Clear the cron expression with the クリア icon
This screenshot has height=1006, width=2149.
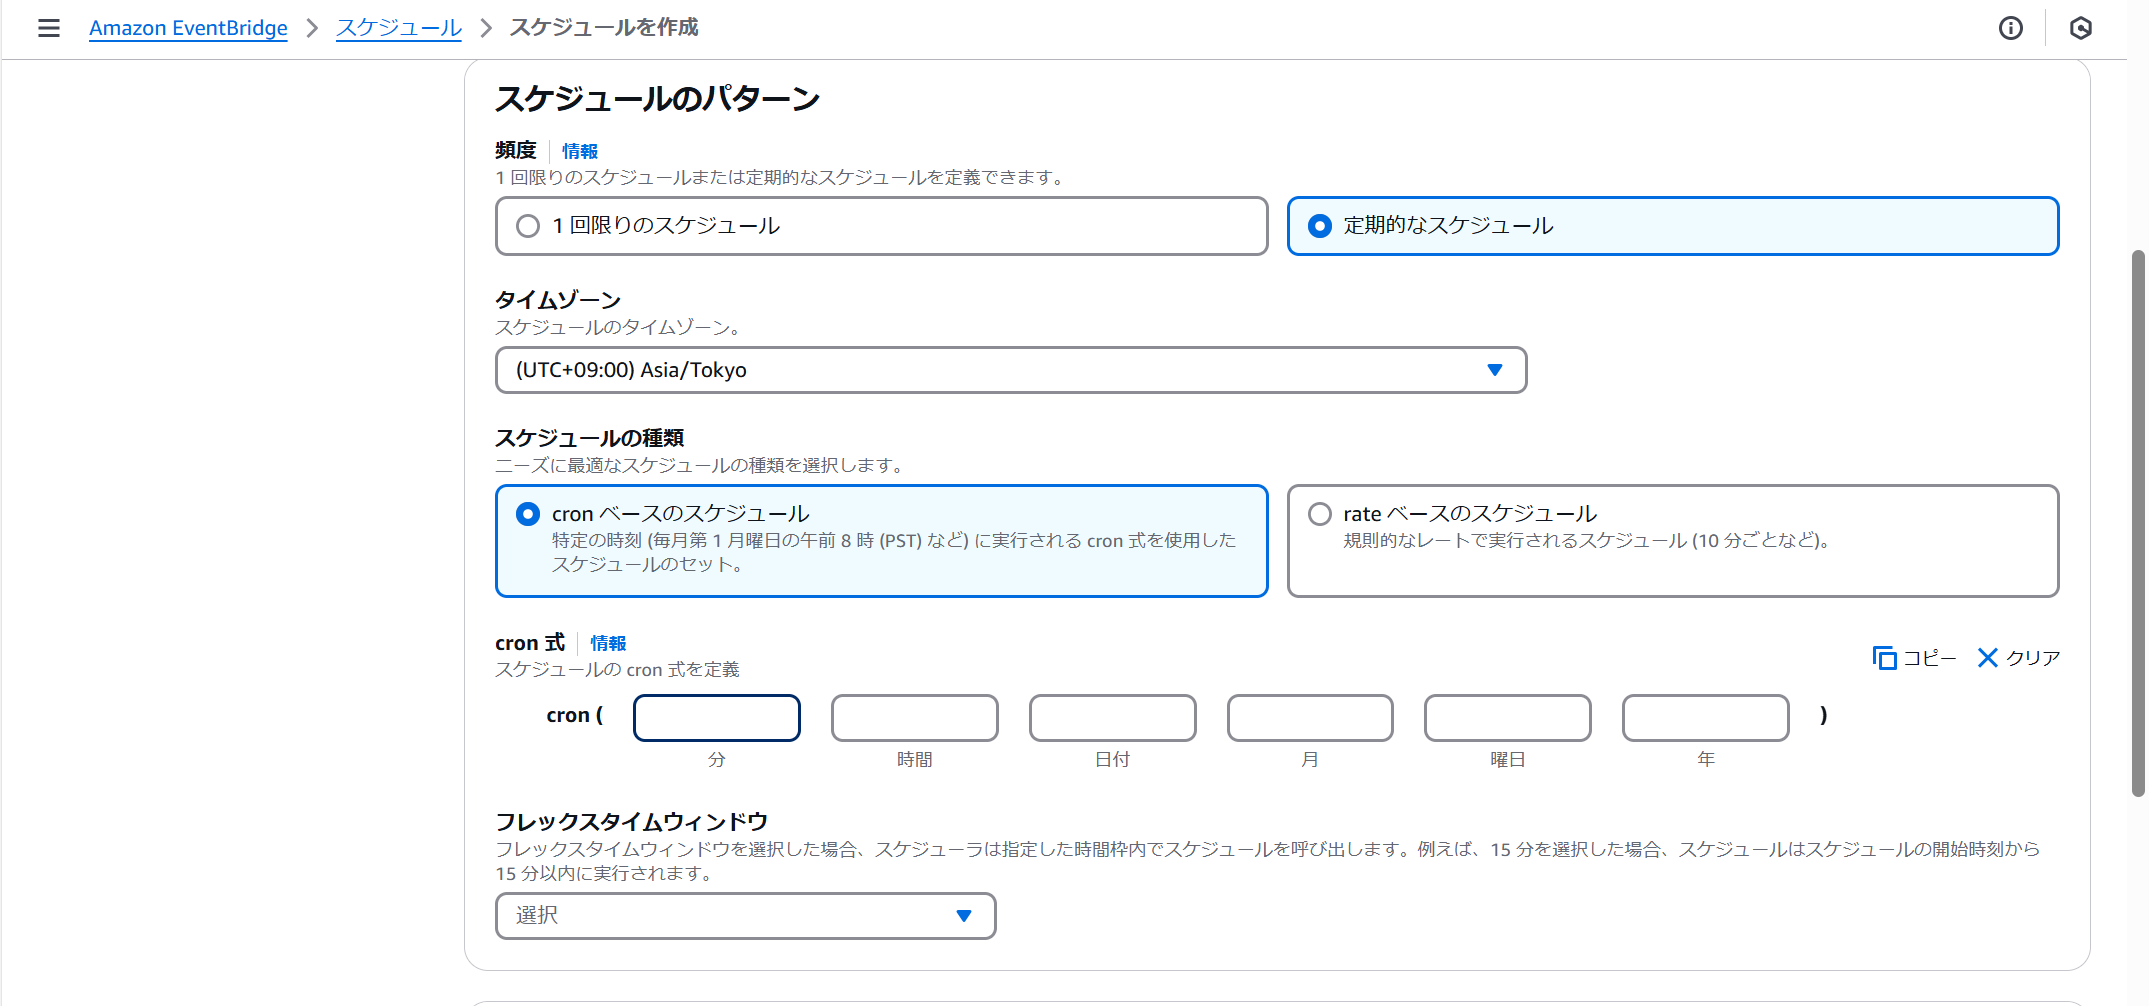(x=2018, y=658)
